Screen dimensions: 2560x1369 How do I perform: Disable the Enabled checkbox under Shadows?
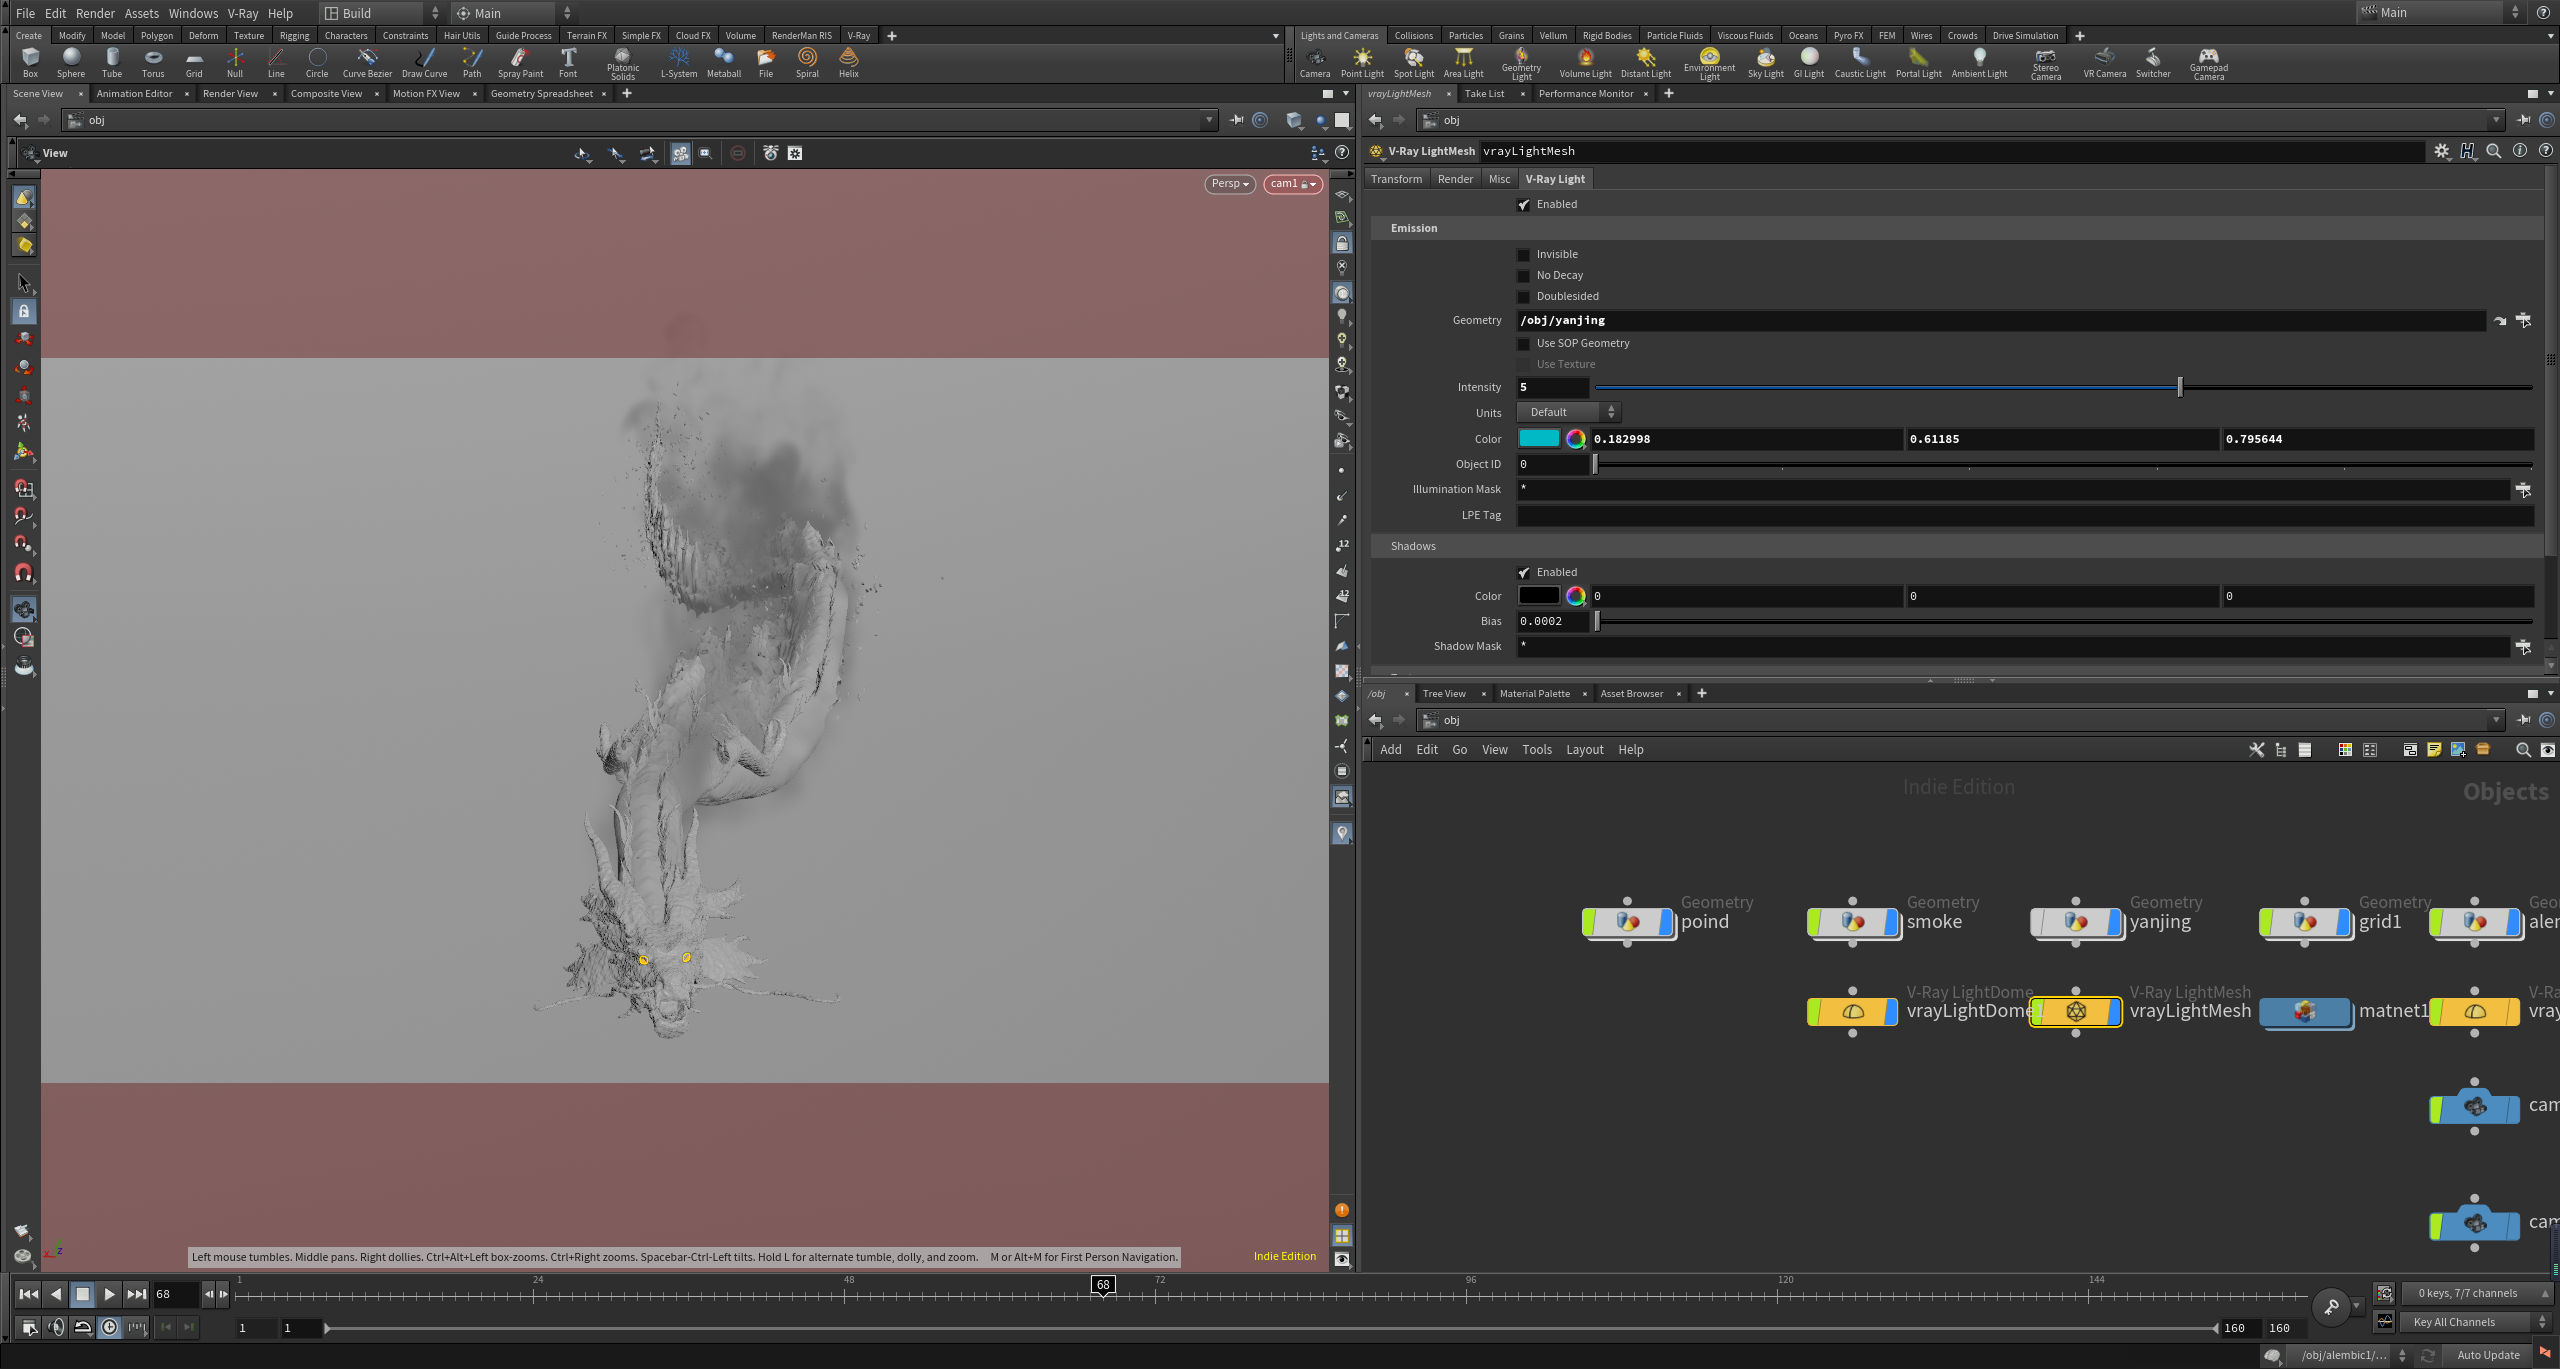point(1523,572)
